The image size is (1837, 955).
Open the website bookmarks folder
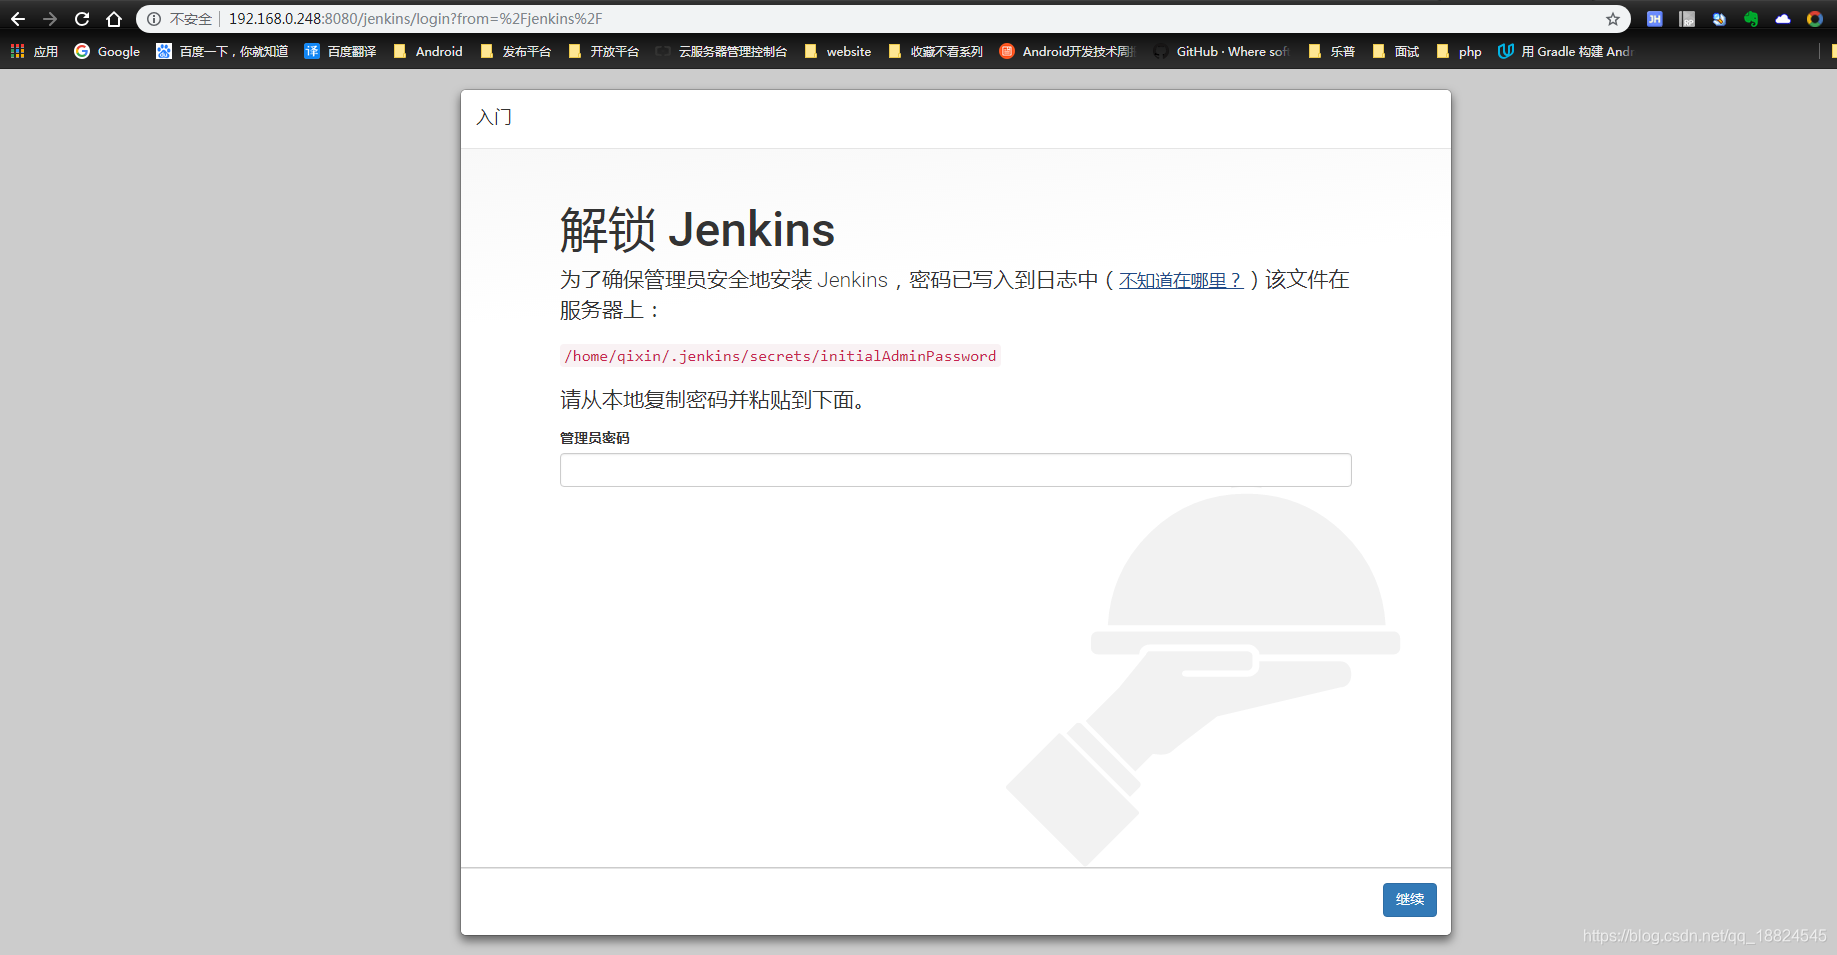click(838, 51)
